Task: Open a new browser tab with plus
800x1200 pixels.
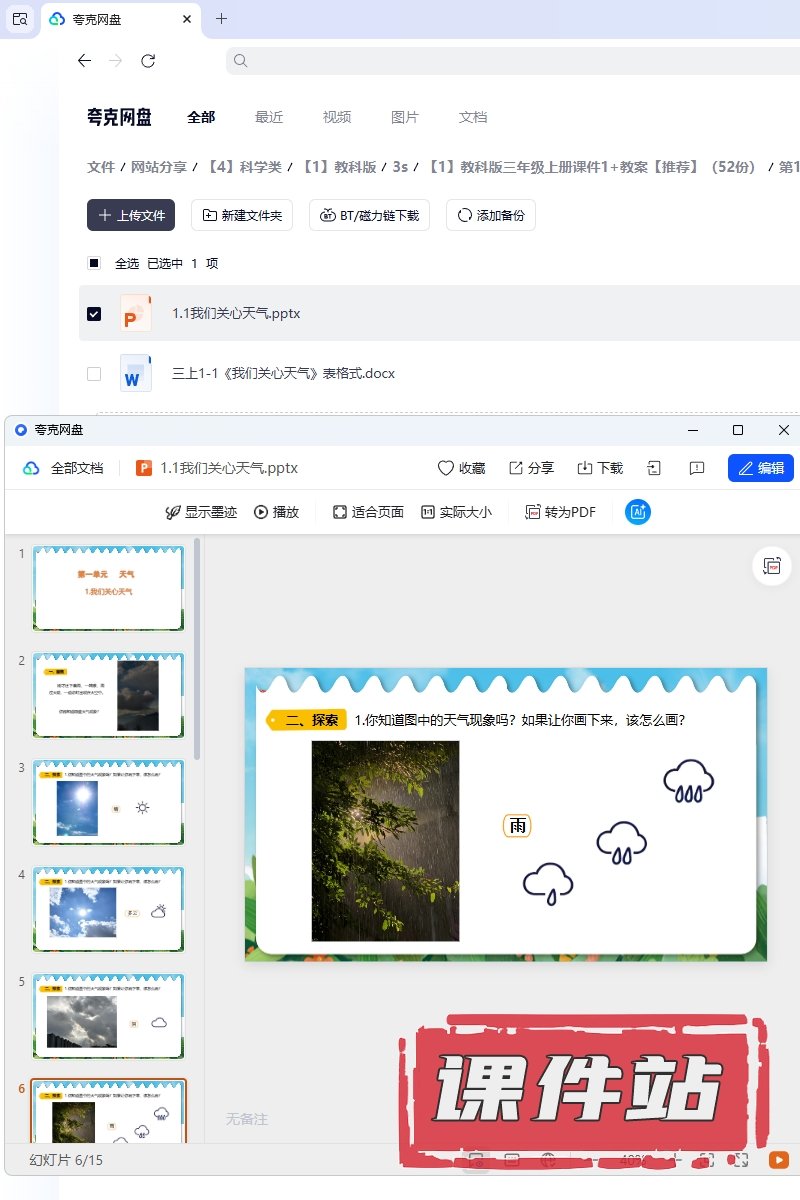Action: (x=222, y=19)
